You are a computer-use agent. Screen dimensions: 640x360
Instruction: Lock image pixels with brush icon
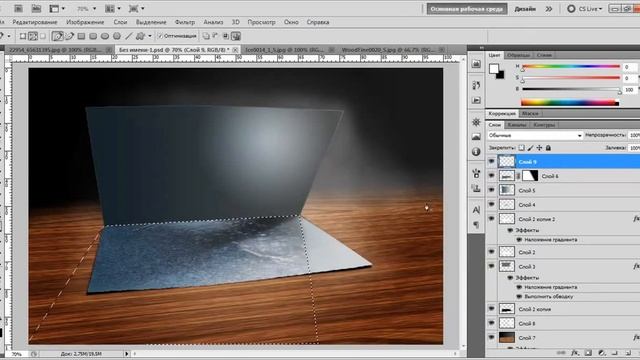[x=531, y=148]
